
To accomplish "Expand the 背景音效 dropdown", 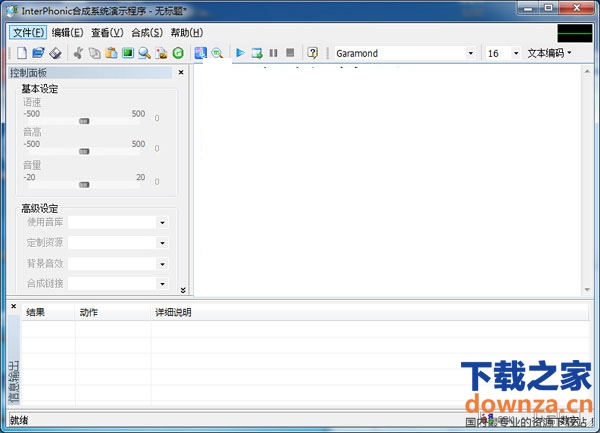I will (x=162, y=264).
